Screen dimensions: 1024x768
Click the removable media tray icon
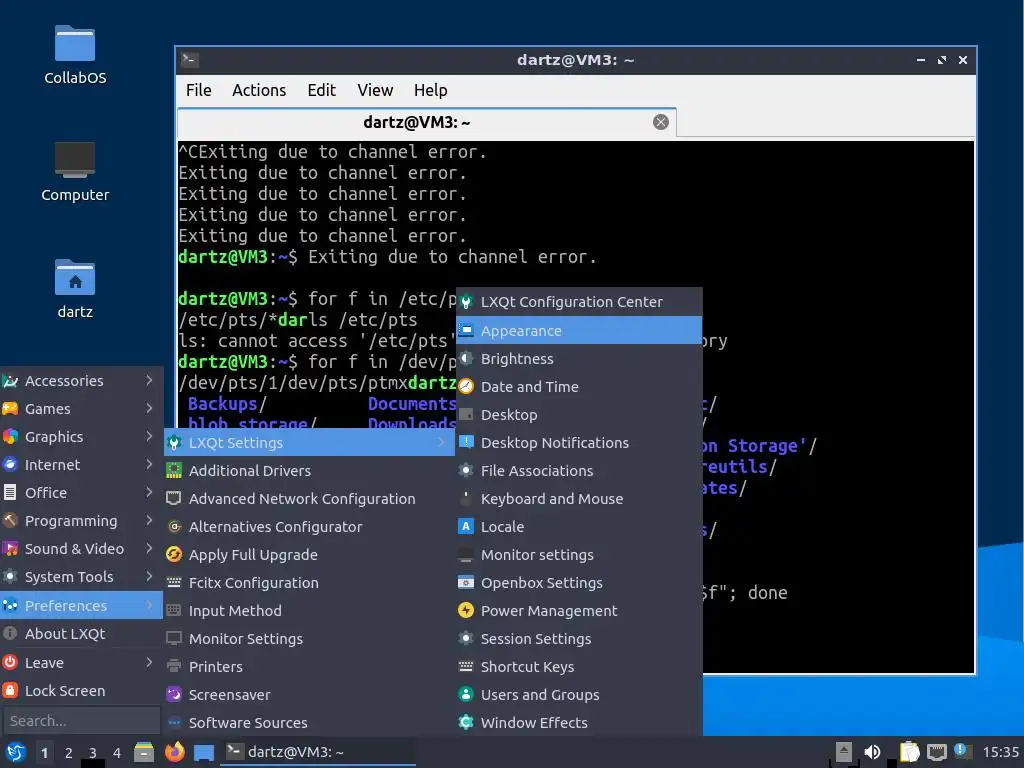tap(843, 752)
